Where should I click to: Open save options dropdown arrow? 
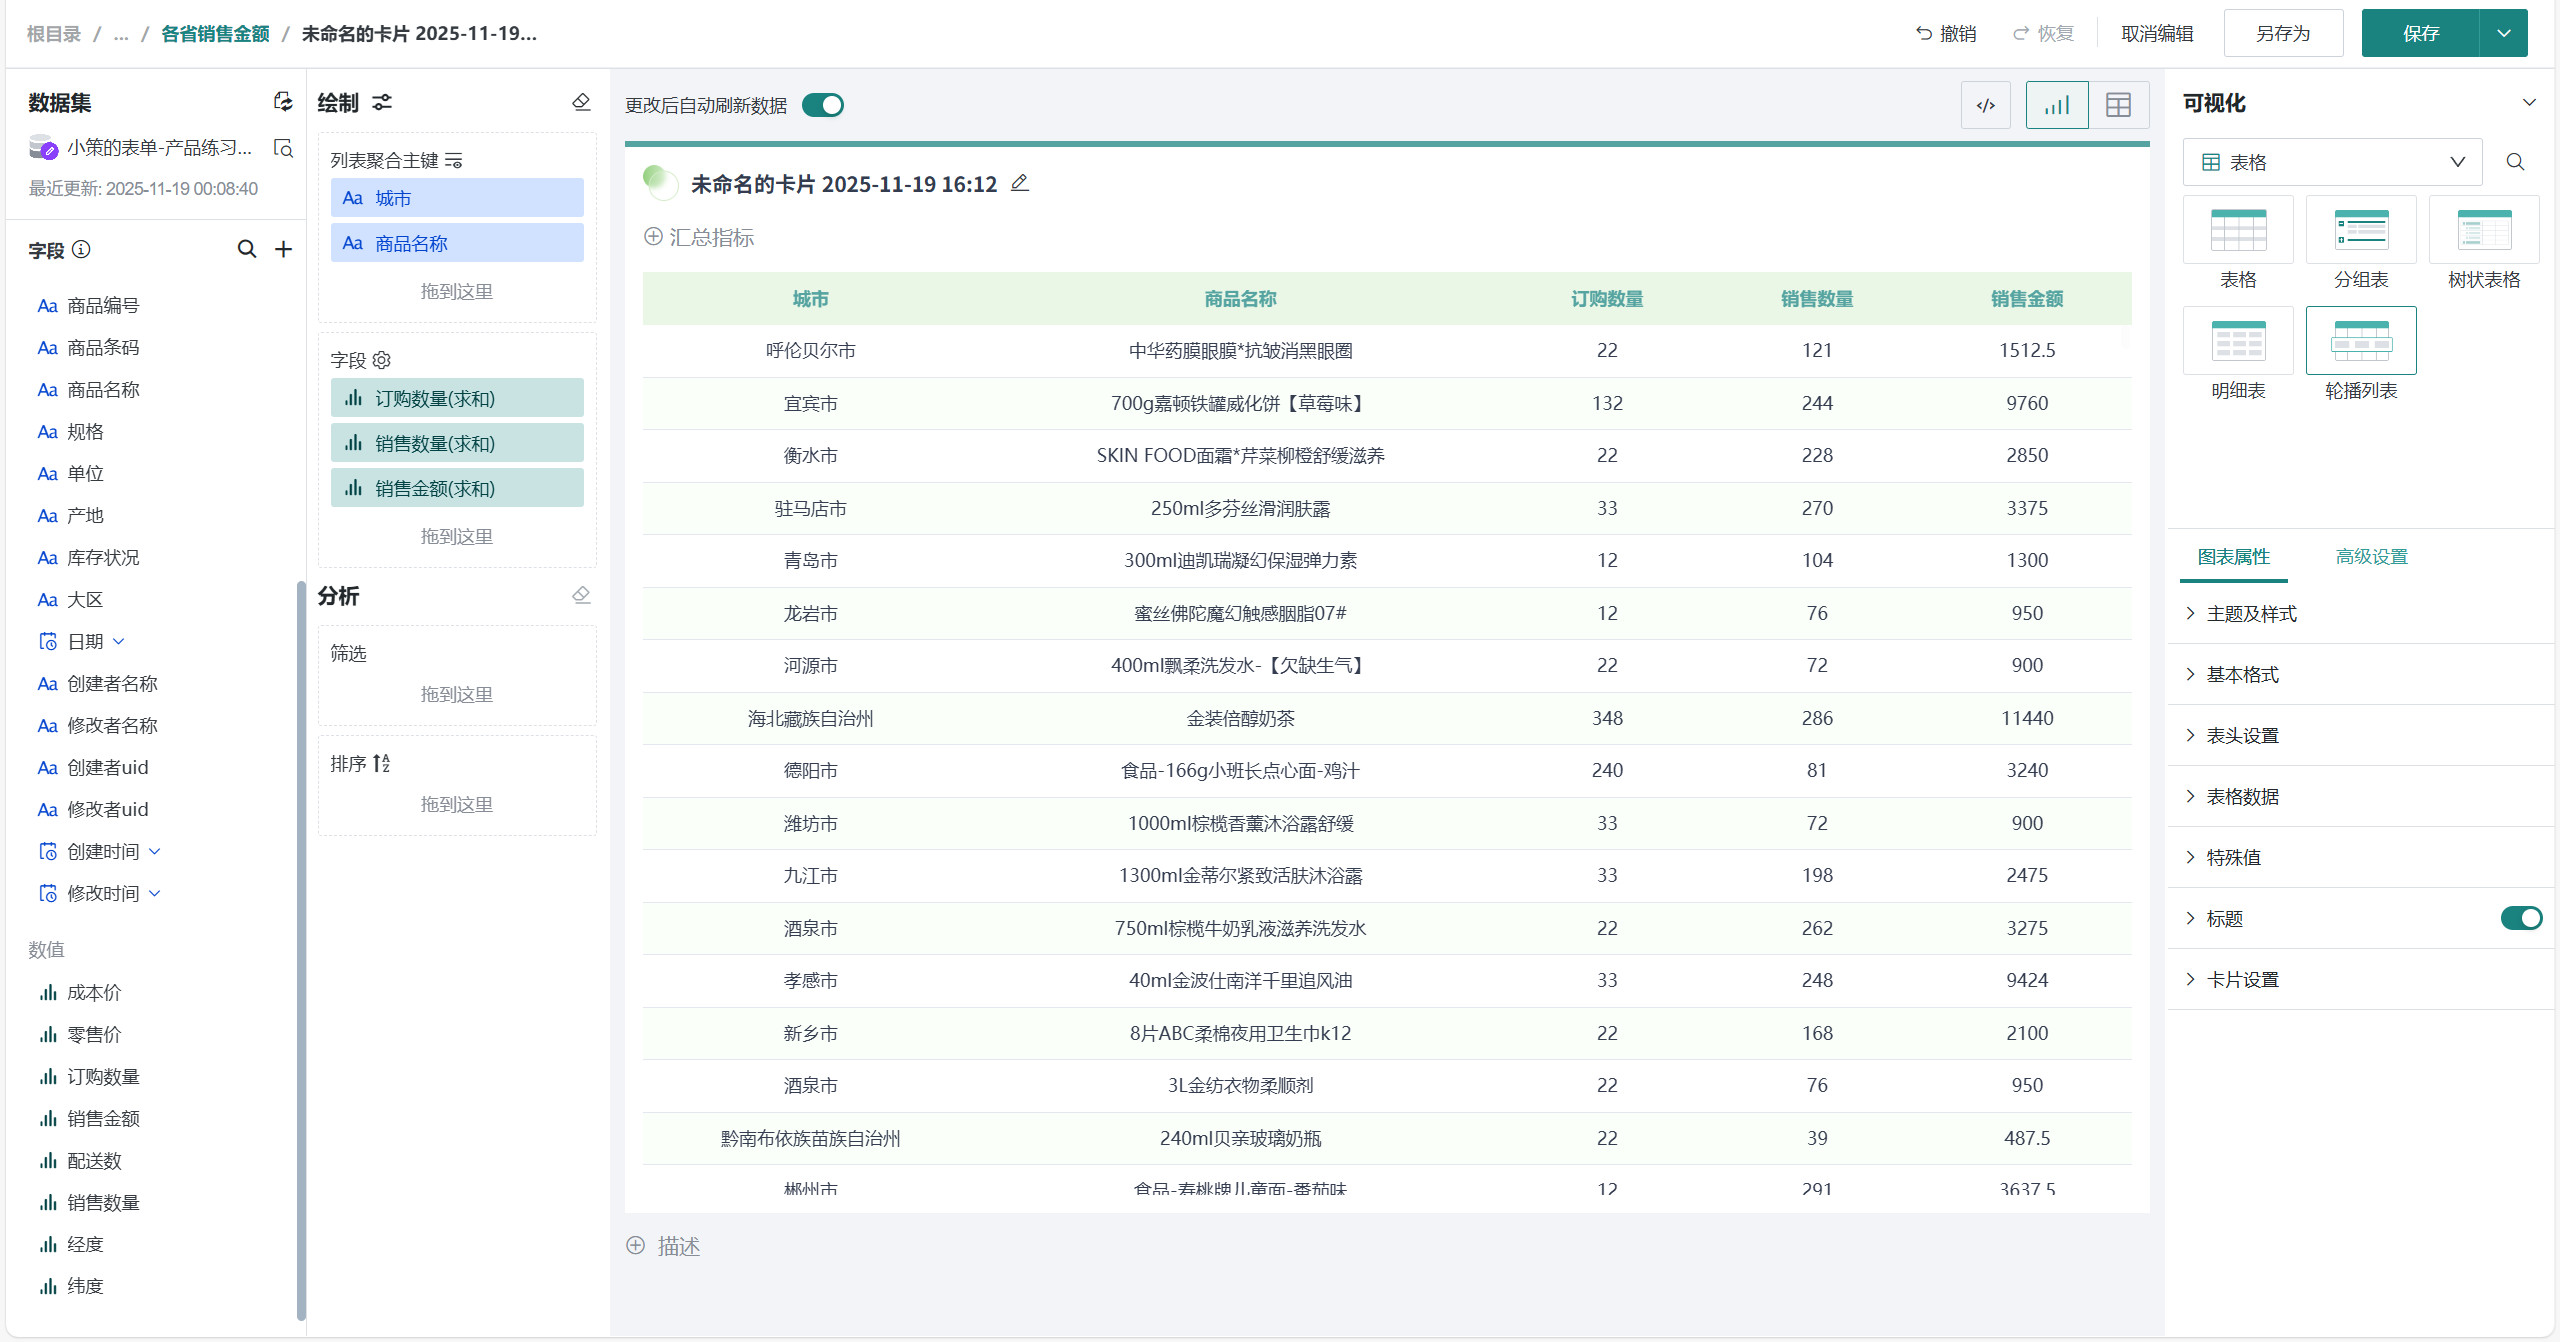click(2503, 33)
